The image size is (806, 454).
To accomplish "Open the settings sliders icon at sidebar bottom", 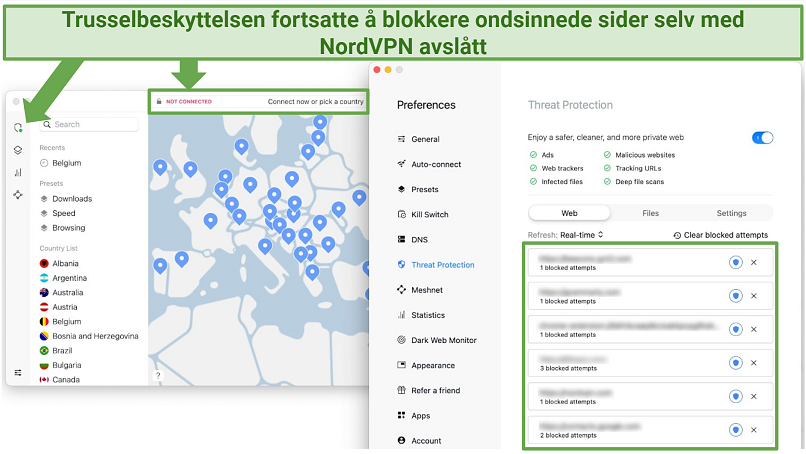I will click(18, 372).
